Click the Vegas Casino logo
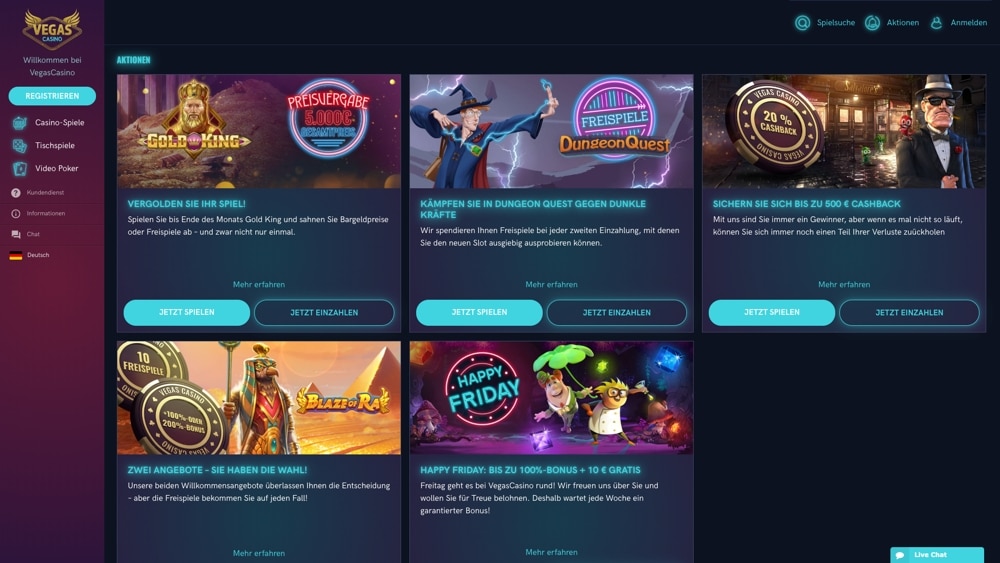The width and height of the screenshot is (1000, 563). [x=52, y=29]
